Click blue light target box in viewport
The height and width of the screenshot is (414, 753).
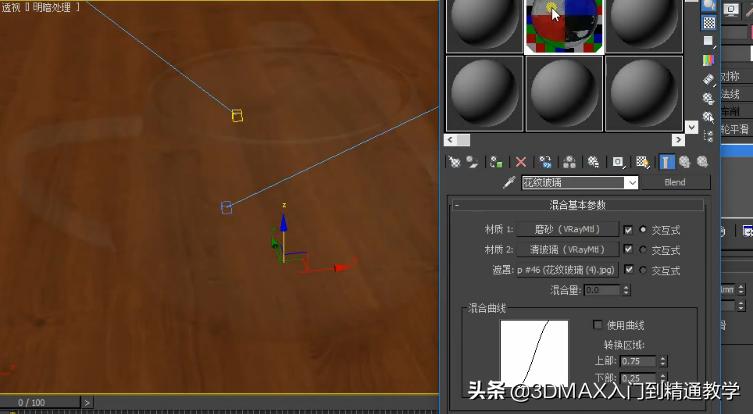(226, 207)
